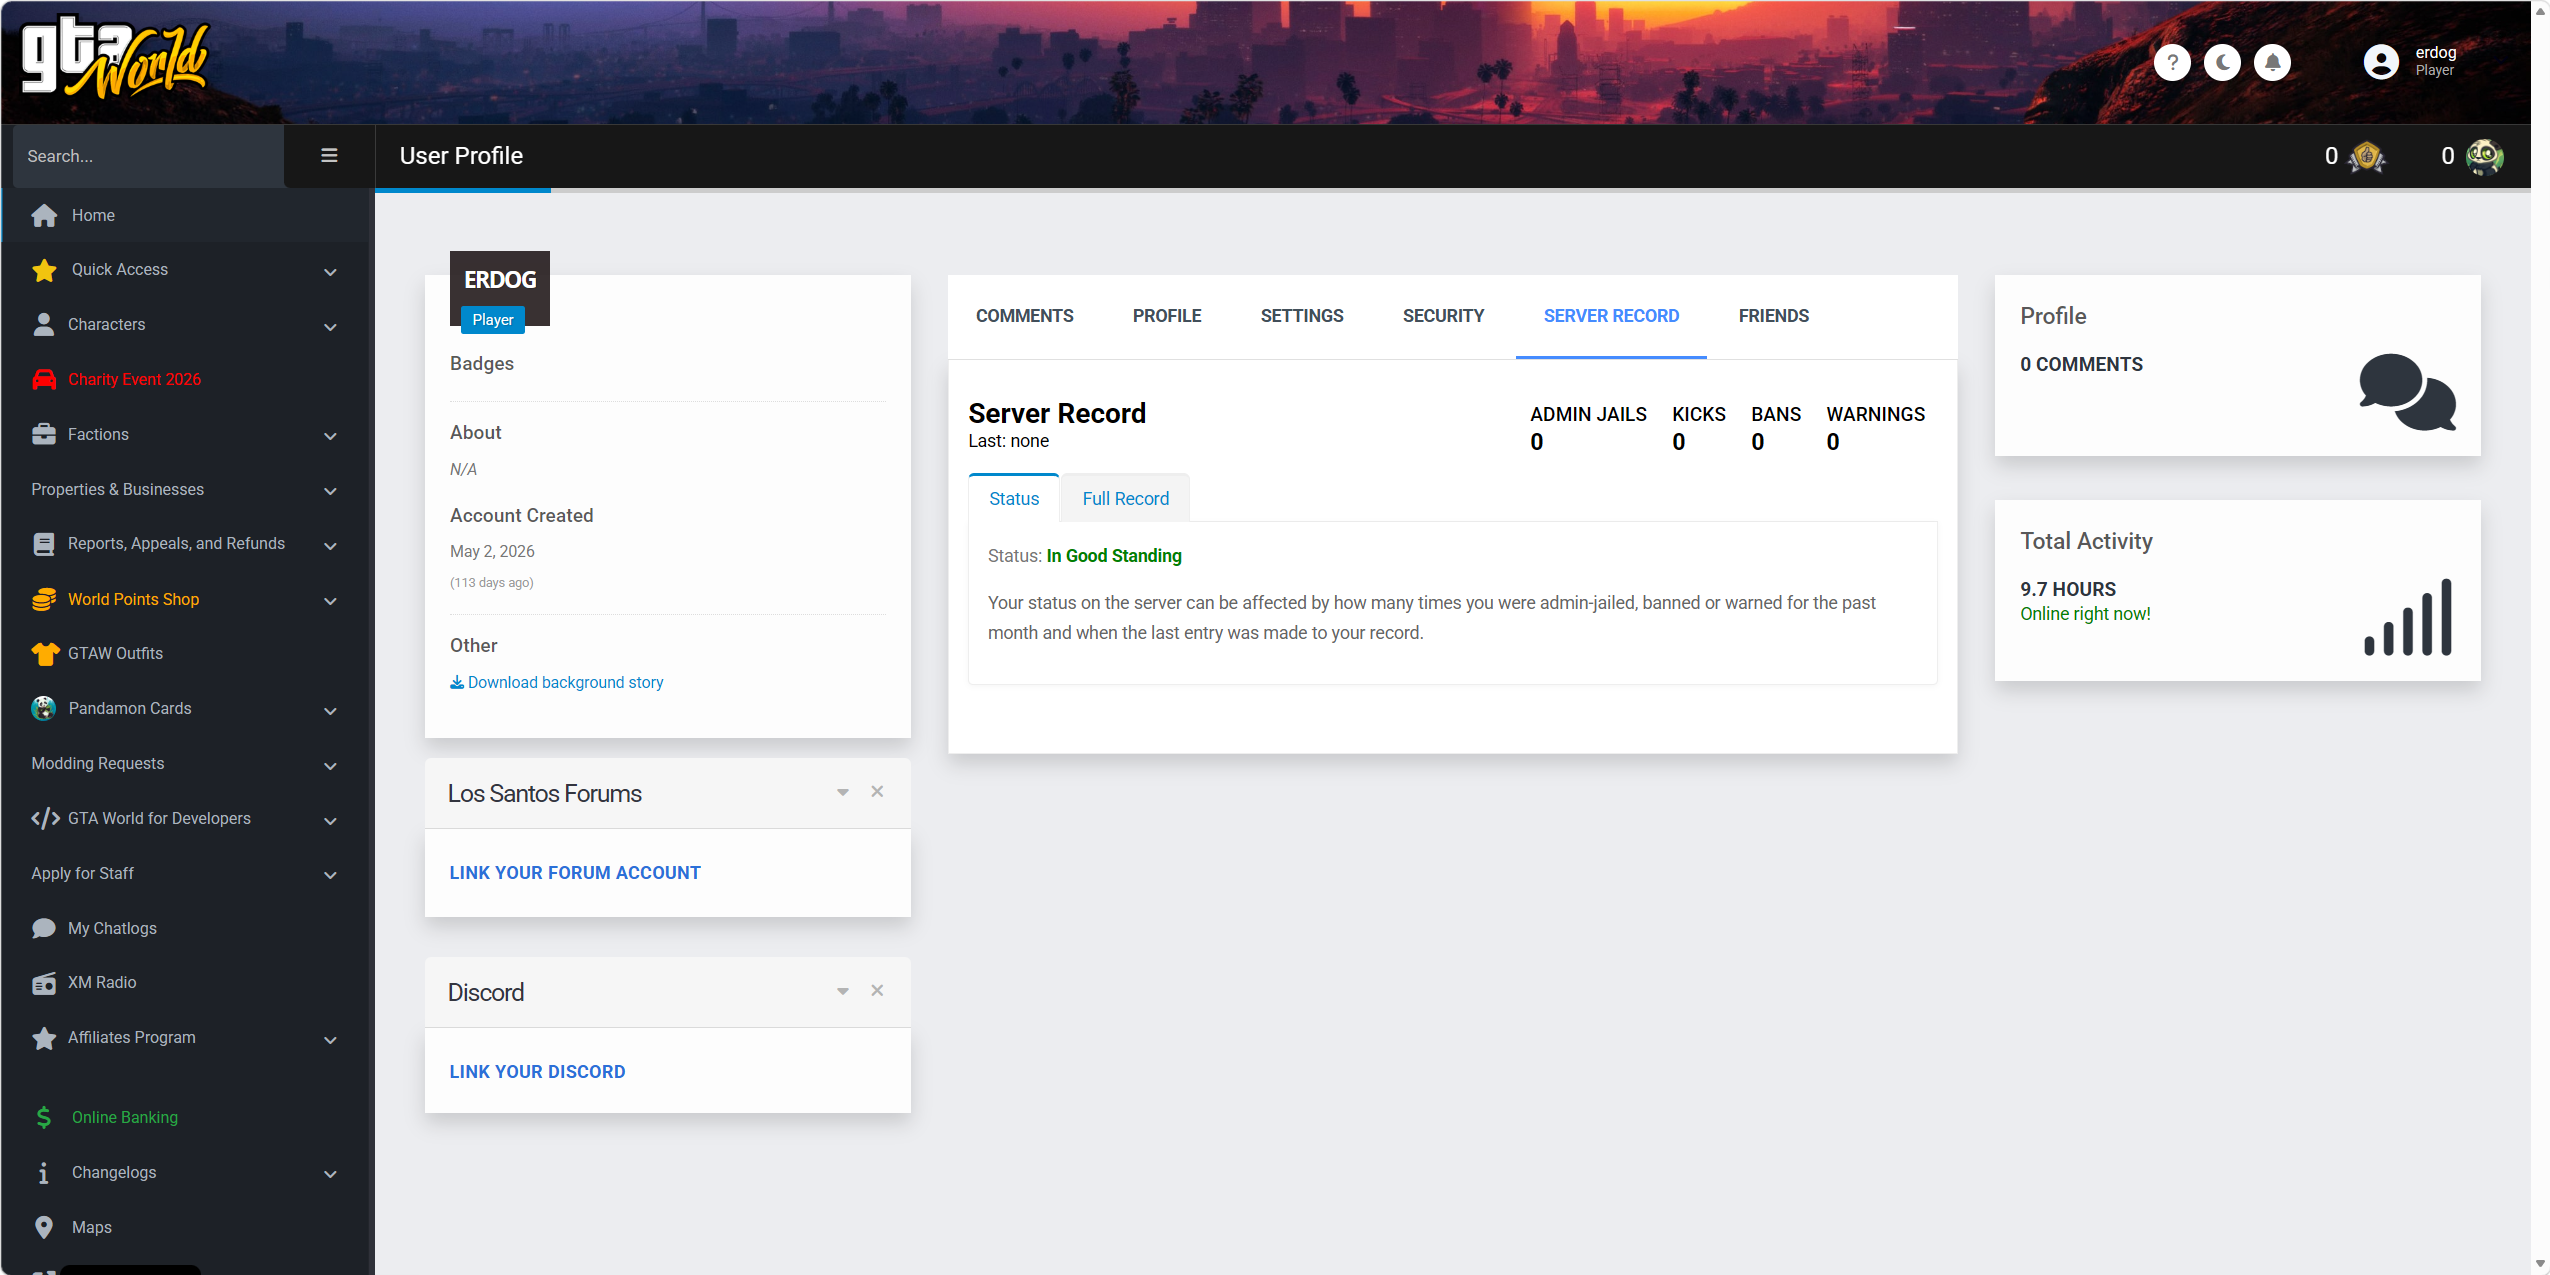Click the Charity Event car icon

click(44, 379)
